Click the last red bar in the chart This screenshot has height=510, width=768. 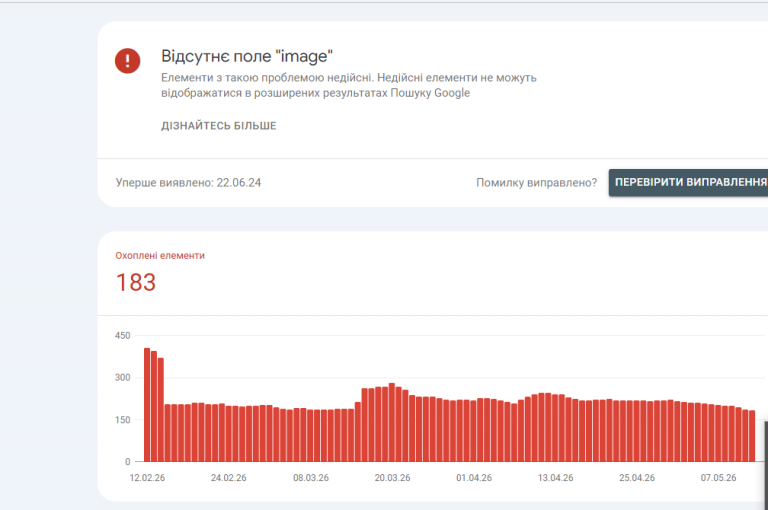(x=752, y=436)
